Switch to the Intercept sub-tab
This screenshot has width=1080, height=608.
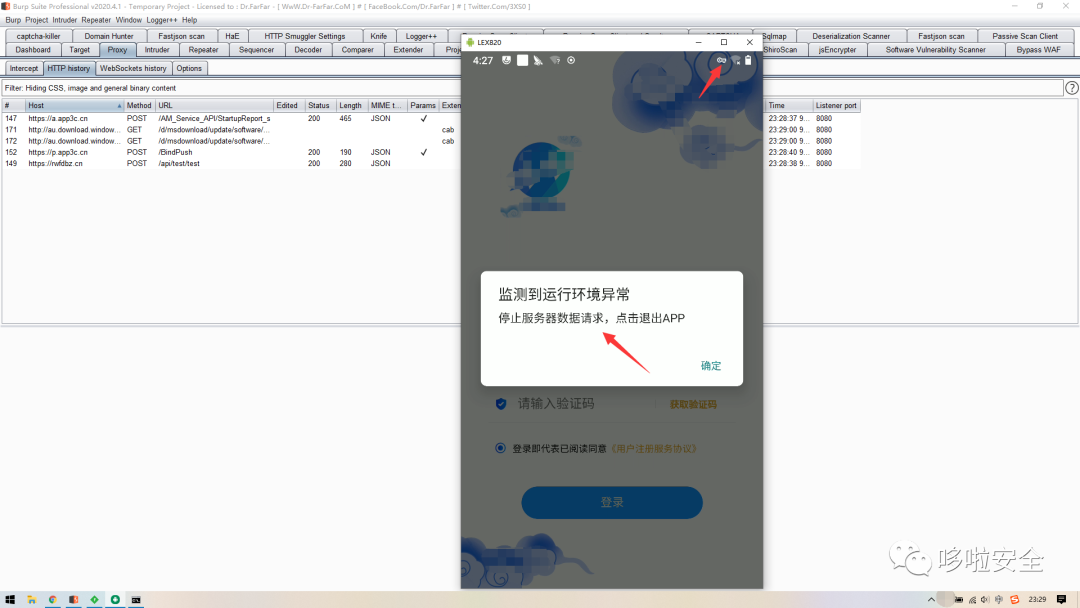point(24,68)
